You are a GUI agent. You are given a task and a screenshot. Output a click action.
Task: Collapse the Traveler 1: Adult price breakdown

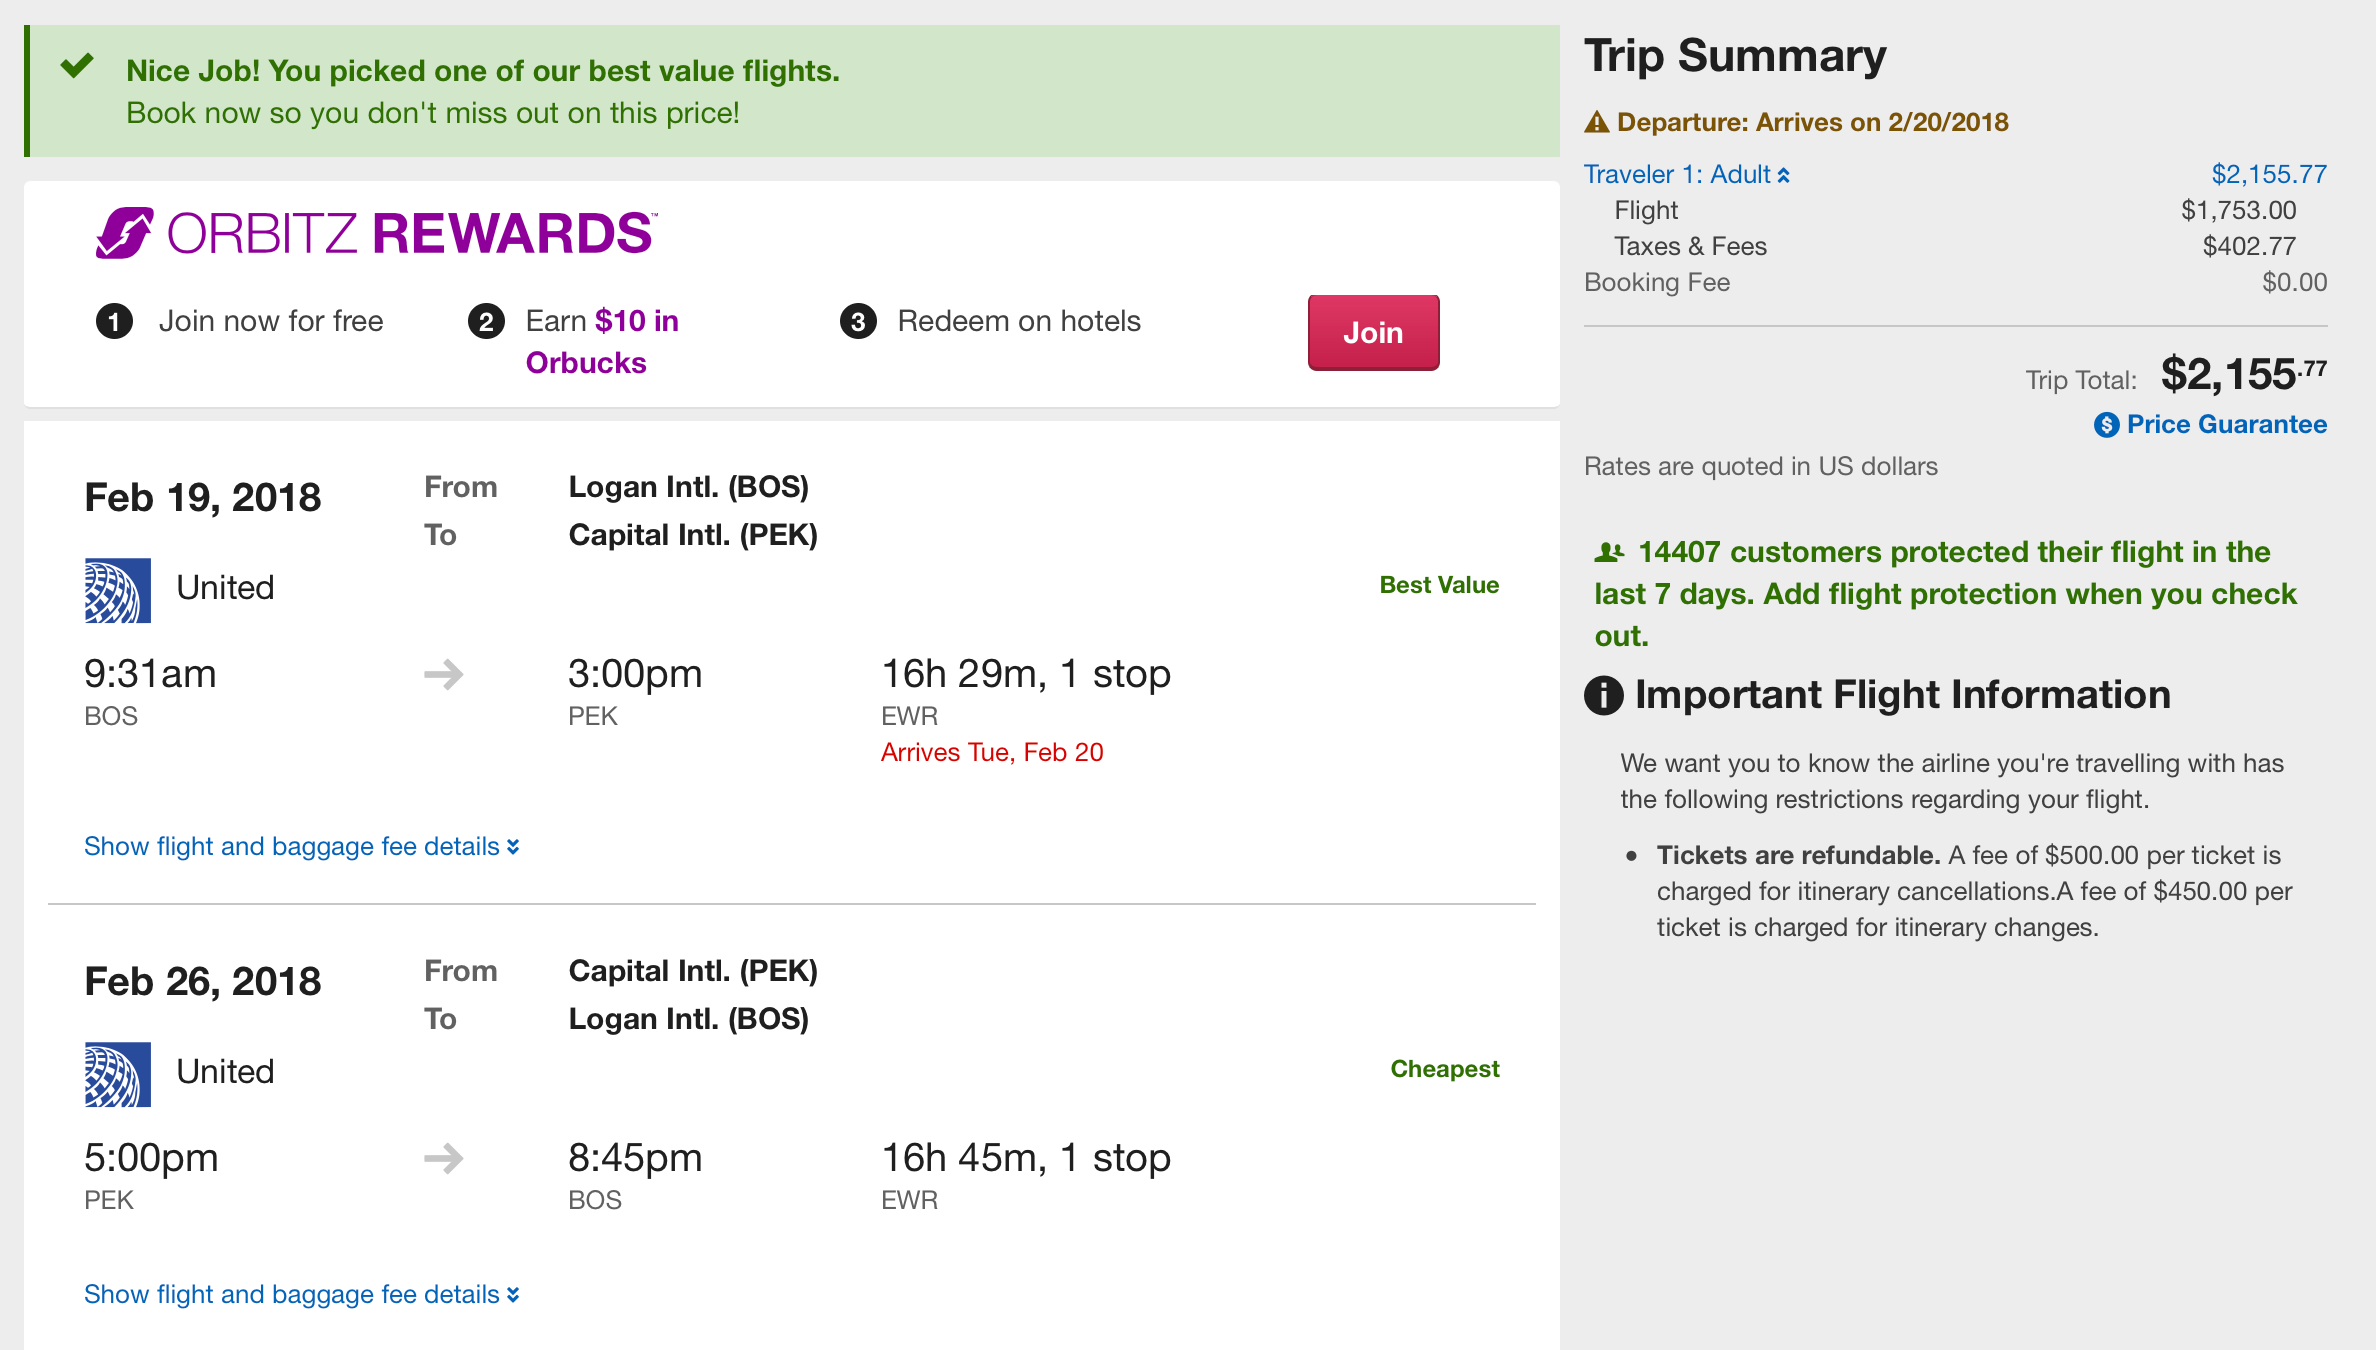[1687, 175]
